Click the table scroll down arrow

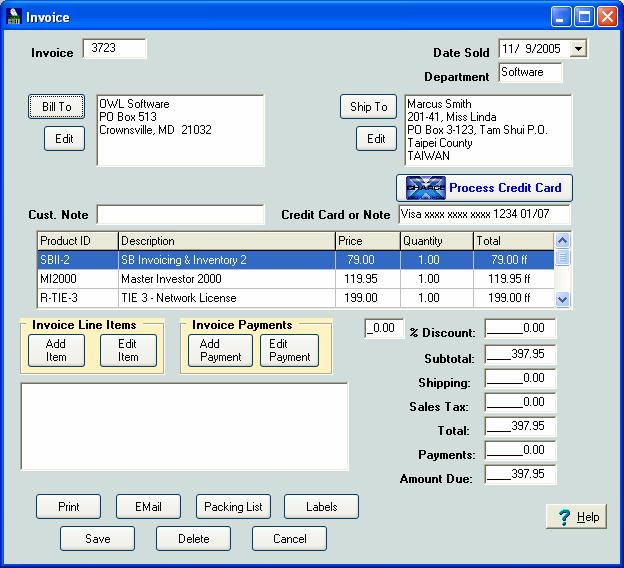click(562, 299)
